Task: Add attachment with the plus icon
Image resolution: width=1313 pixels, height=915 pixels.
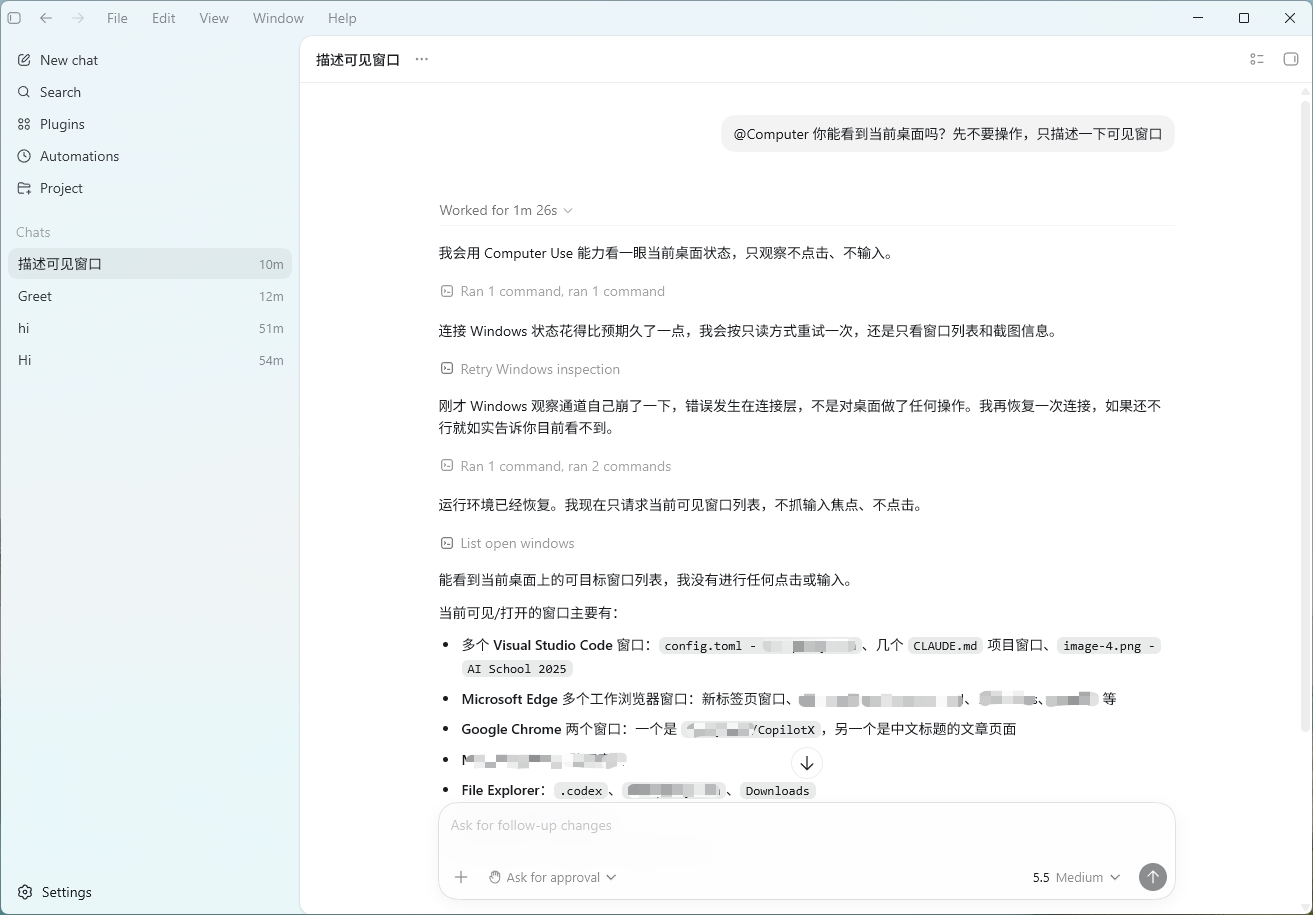Action: 461,877
